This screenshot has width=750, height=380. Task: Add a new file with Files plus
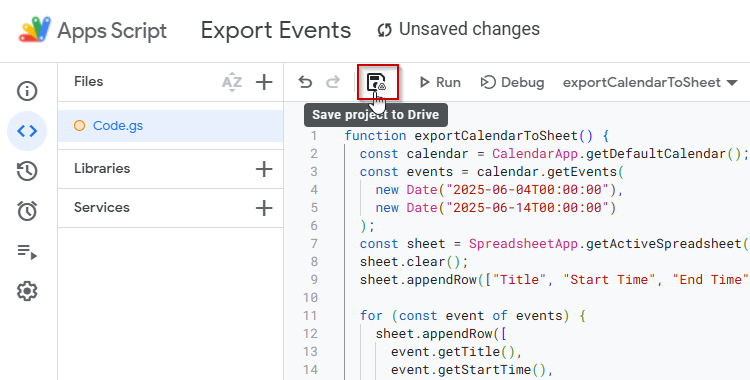(x=264, y=82)
